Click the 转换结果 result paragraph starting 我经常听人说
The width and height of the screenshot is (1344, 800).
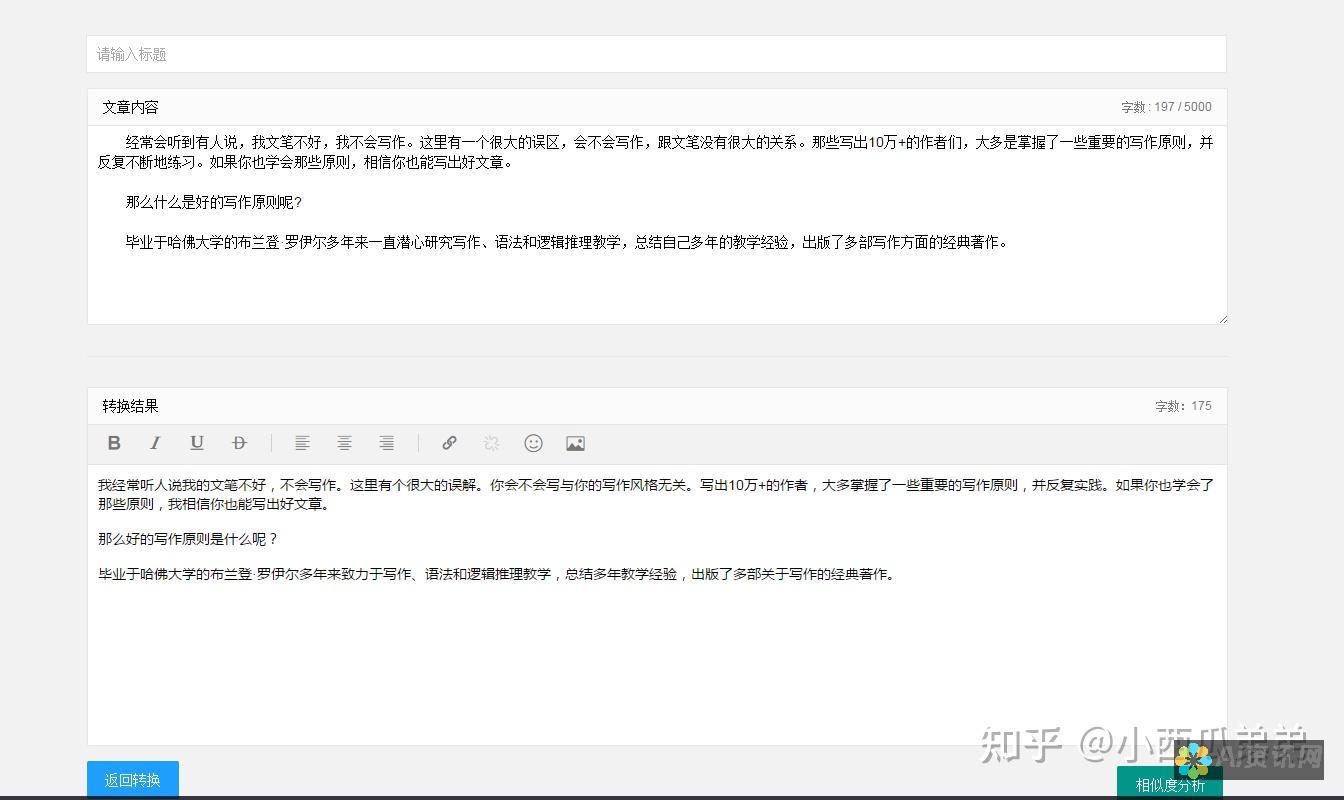tap(656, 494)
